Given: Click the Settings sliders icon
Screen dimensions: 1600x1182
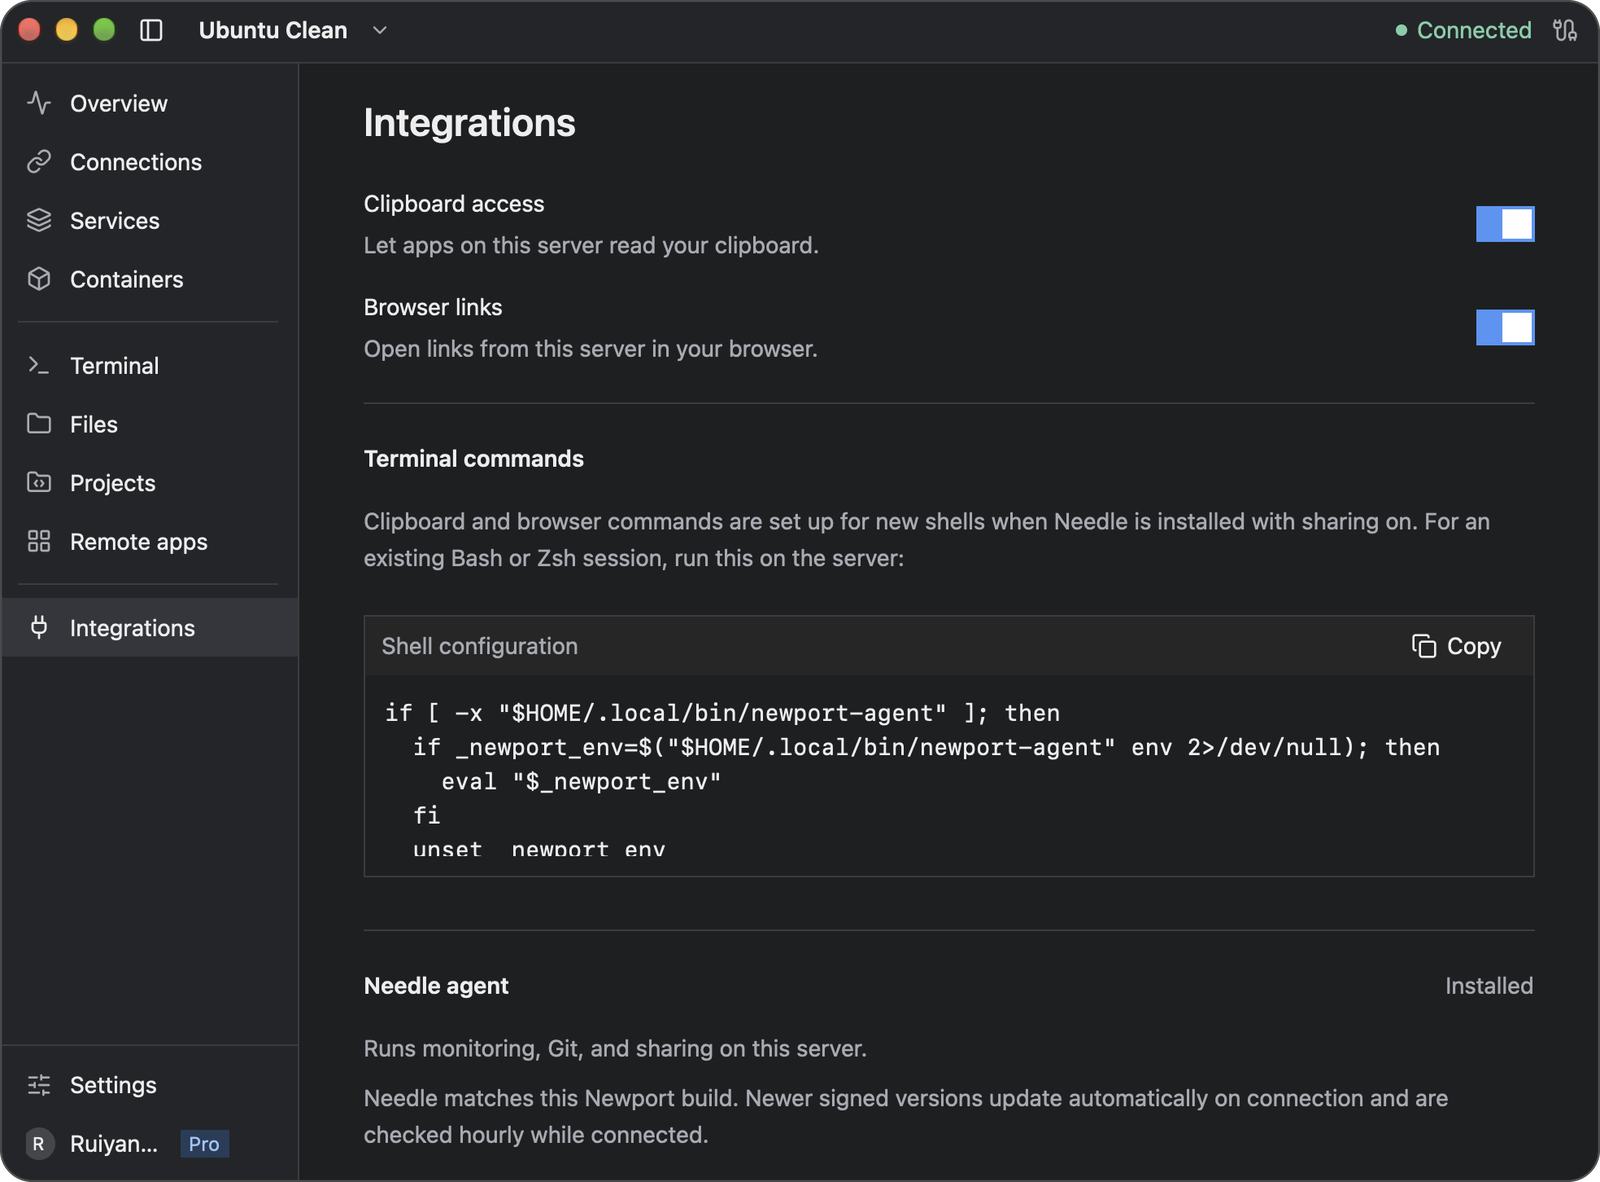Looking at the screenshot, I should point(39,1085).
